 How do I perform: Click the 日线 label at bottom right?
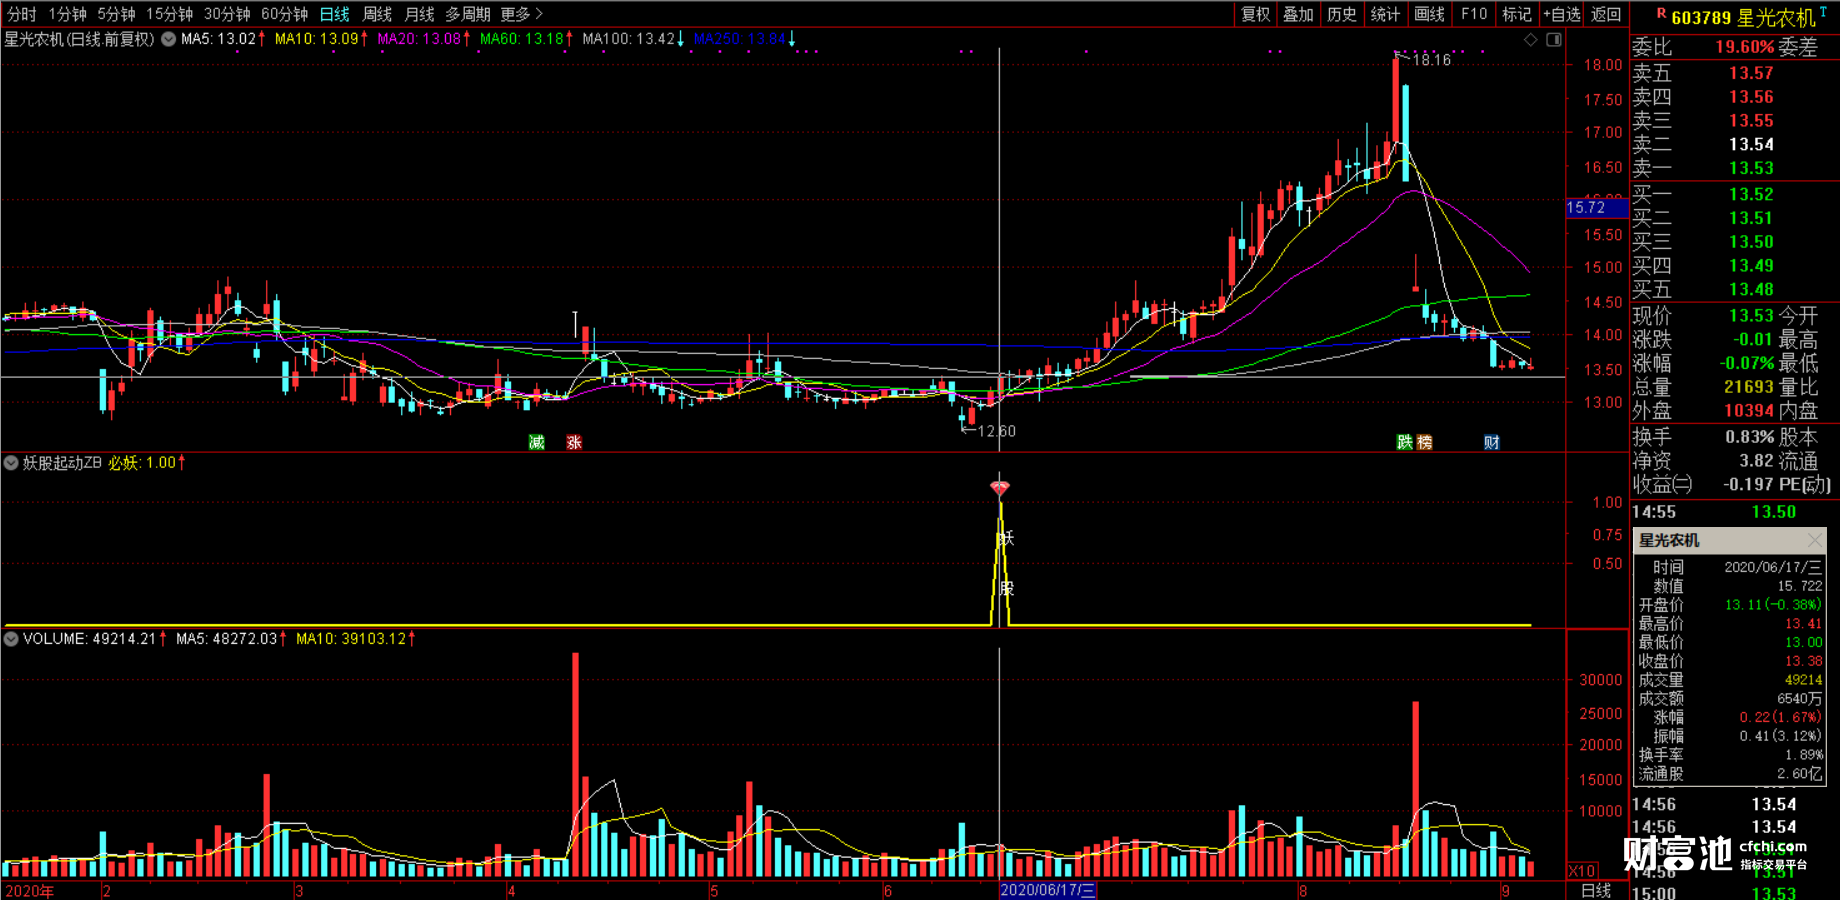pyautogui.click(x=1595, y=890)
